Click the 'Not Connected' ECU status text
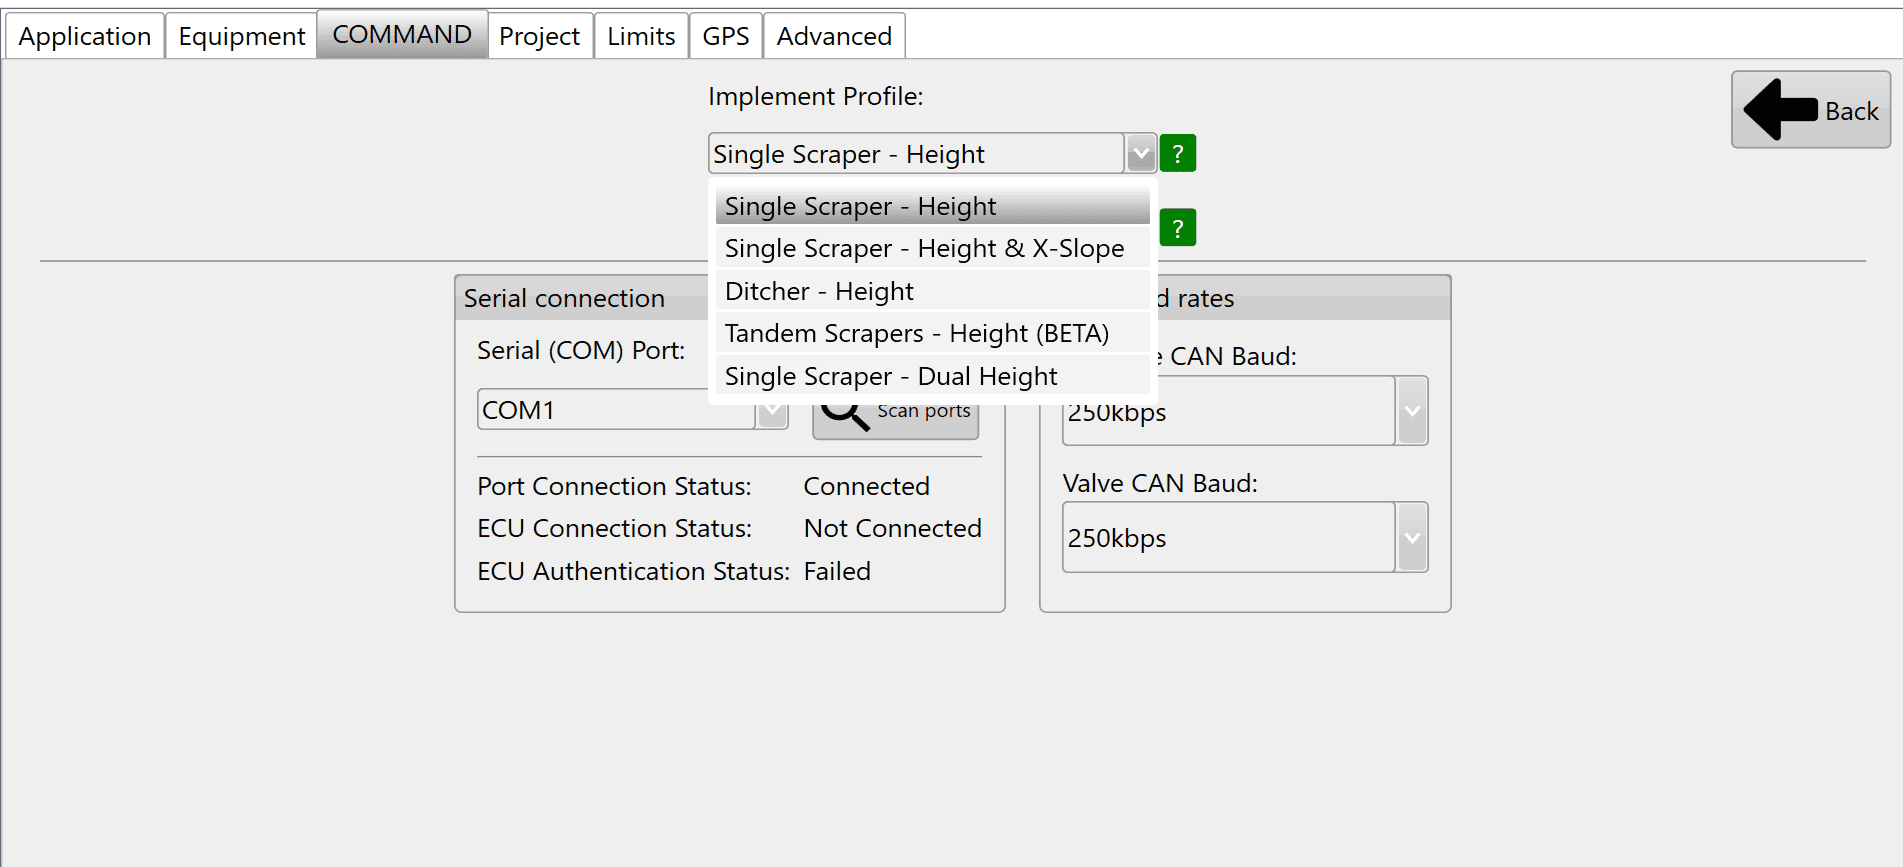Screen dimensions: 1903x867 (893, 528)
